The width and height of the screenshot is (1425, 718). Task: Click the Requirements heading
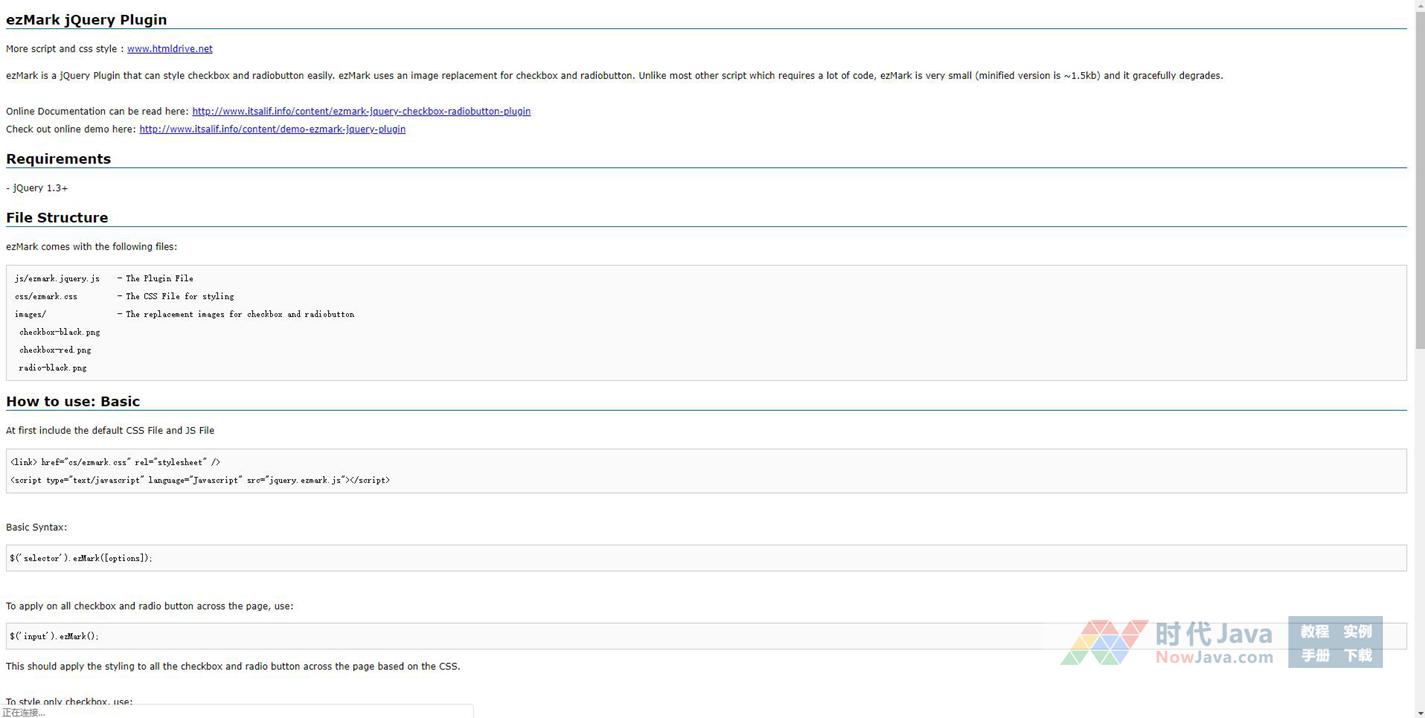[58, 159]
